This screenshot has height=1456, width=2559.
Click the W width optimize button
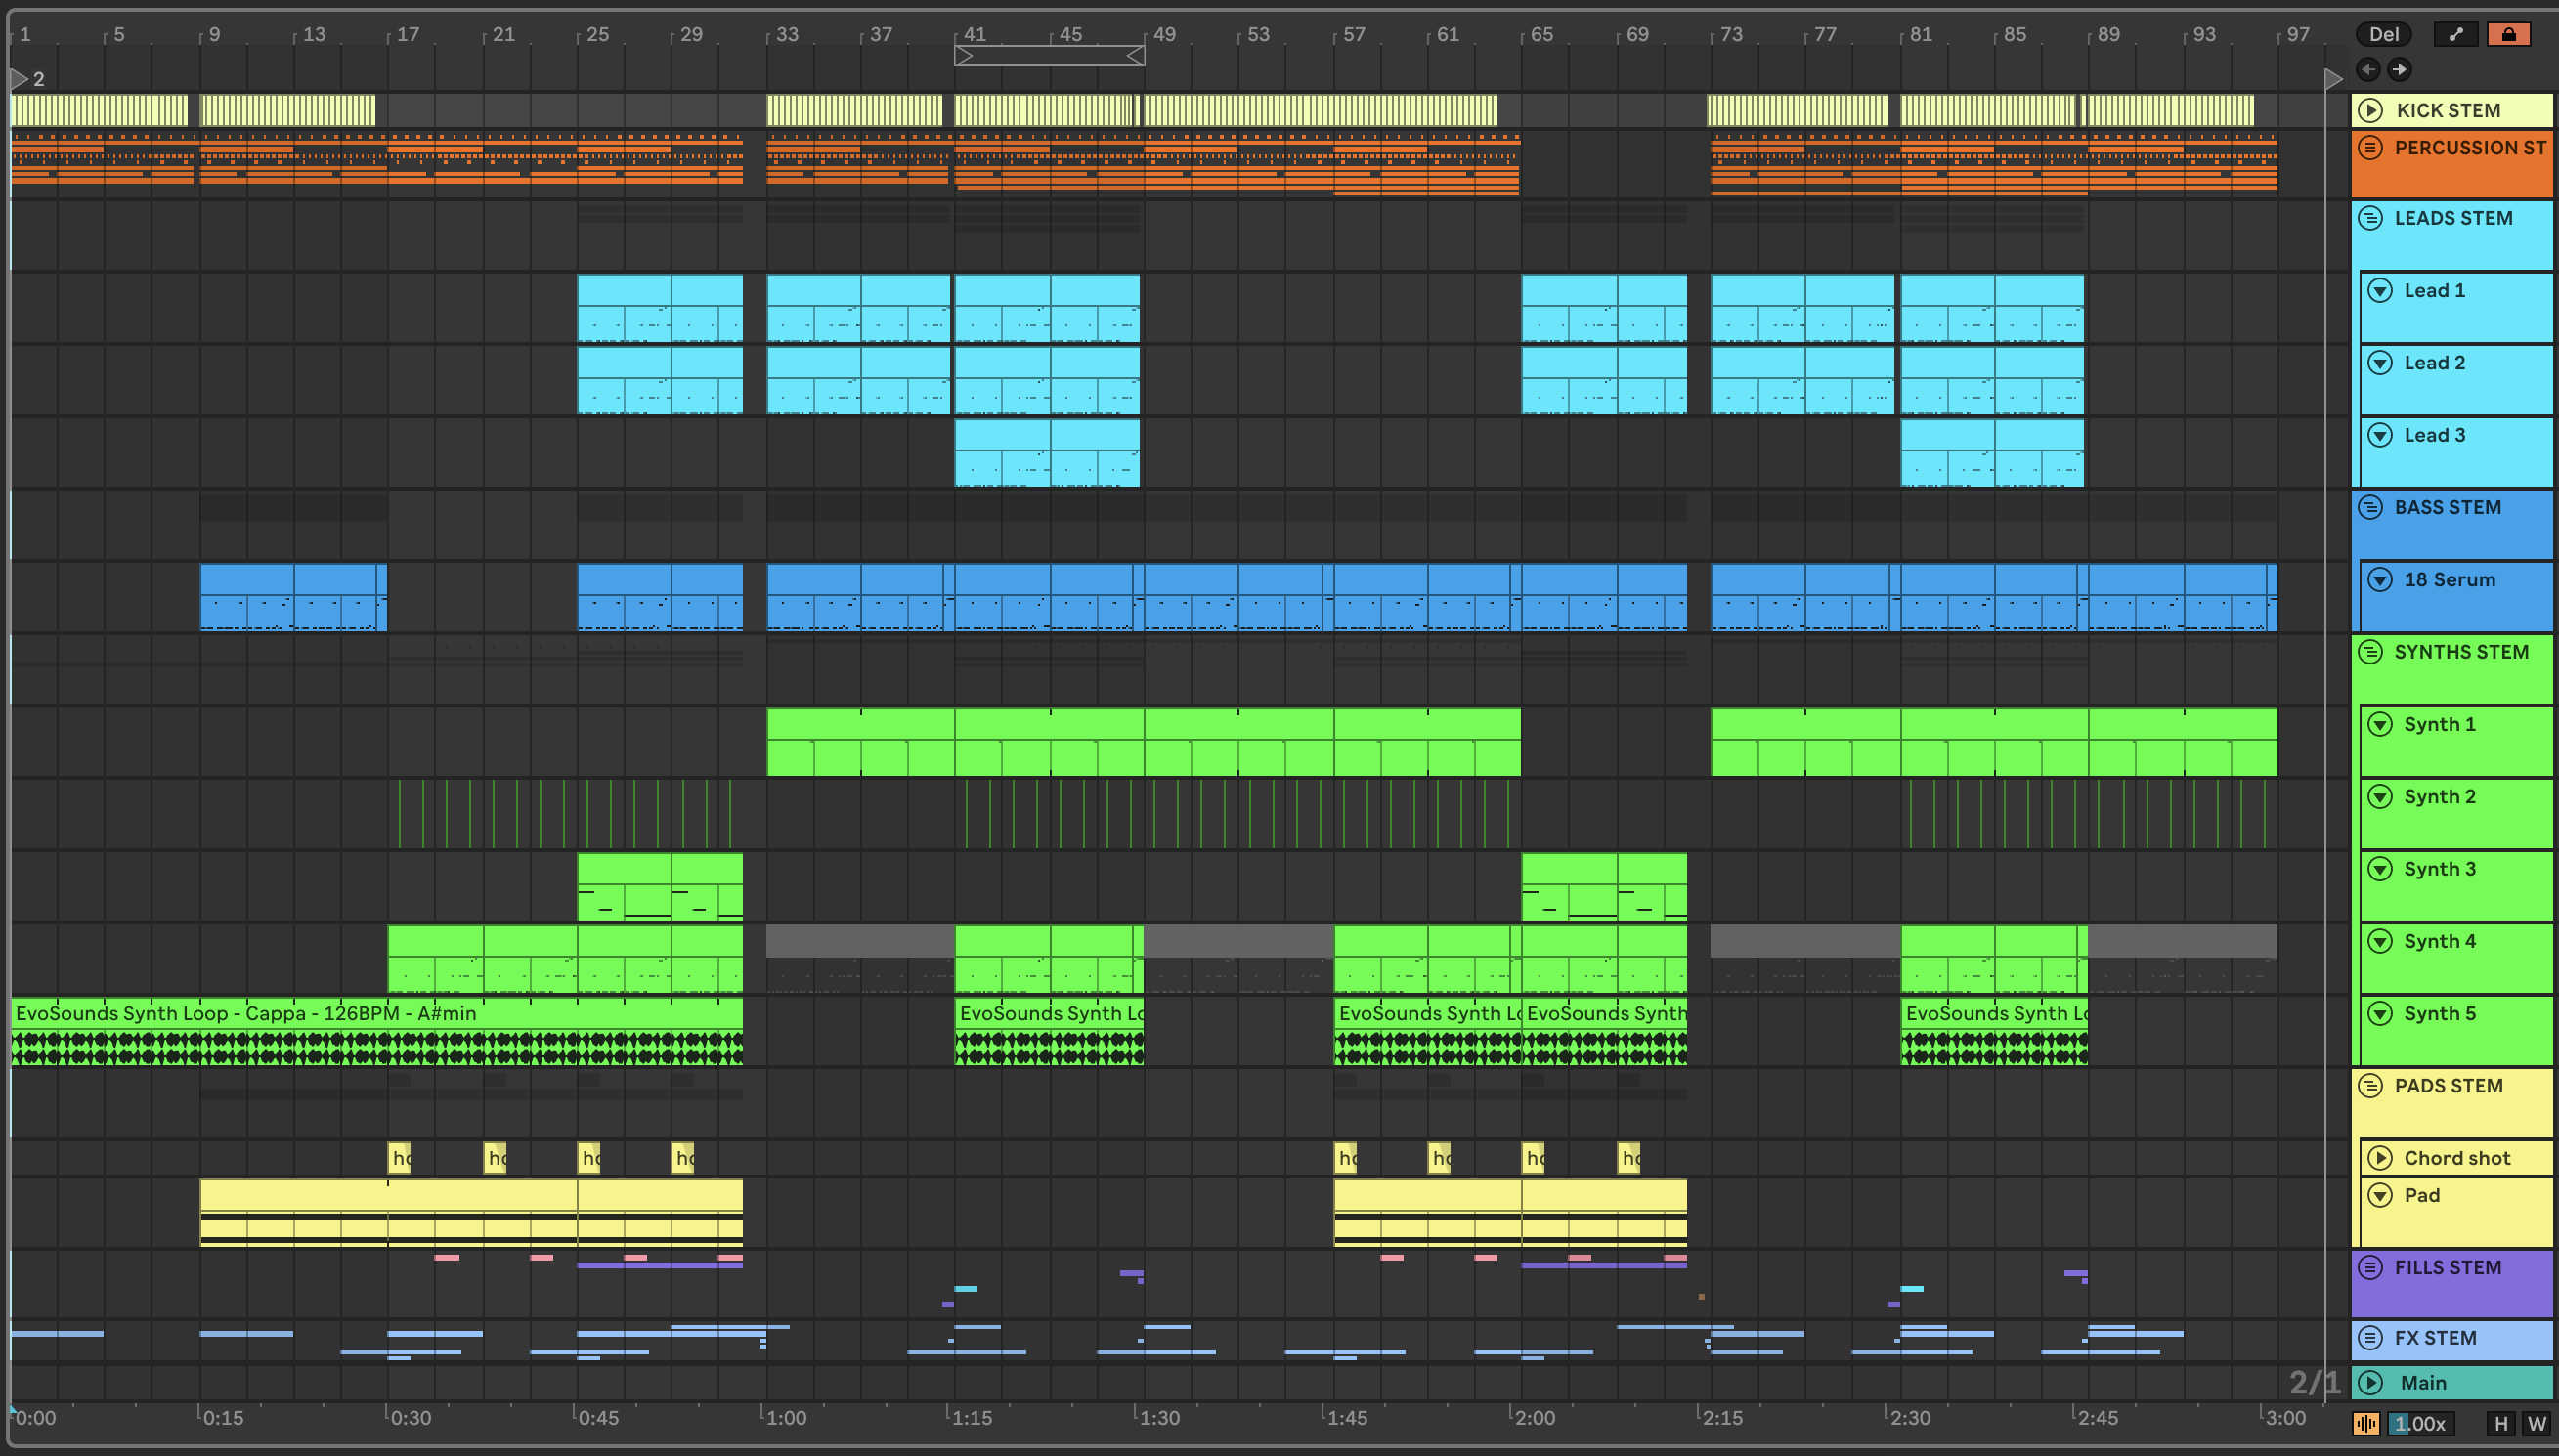tap(2537, 1423)
